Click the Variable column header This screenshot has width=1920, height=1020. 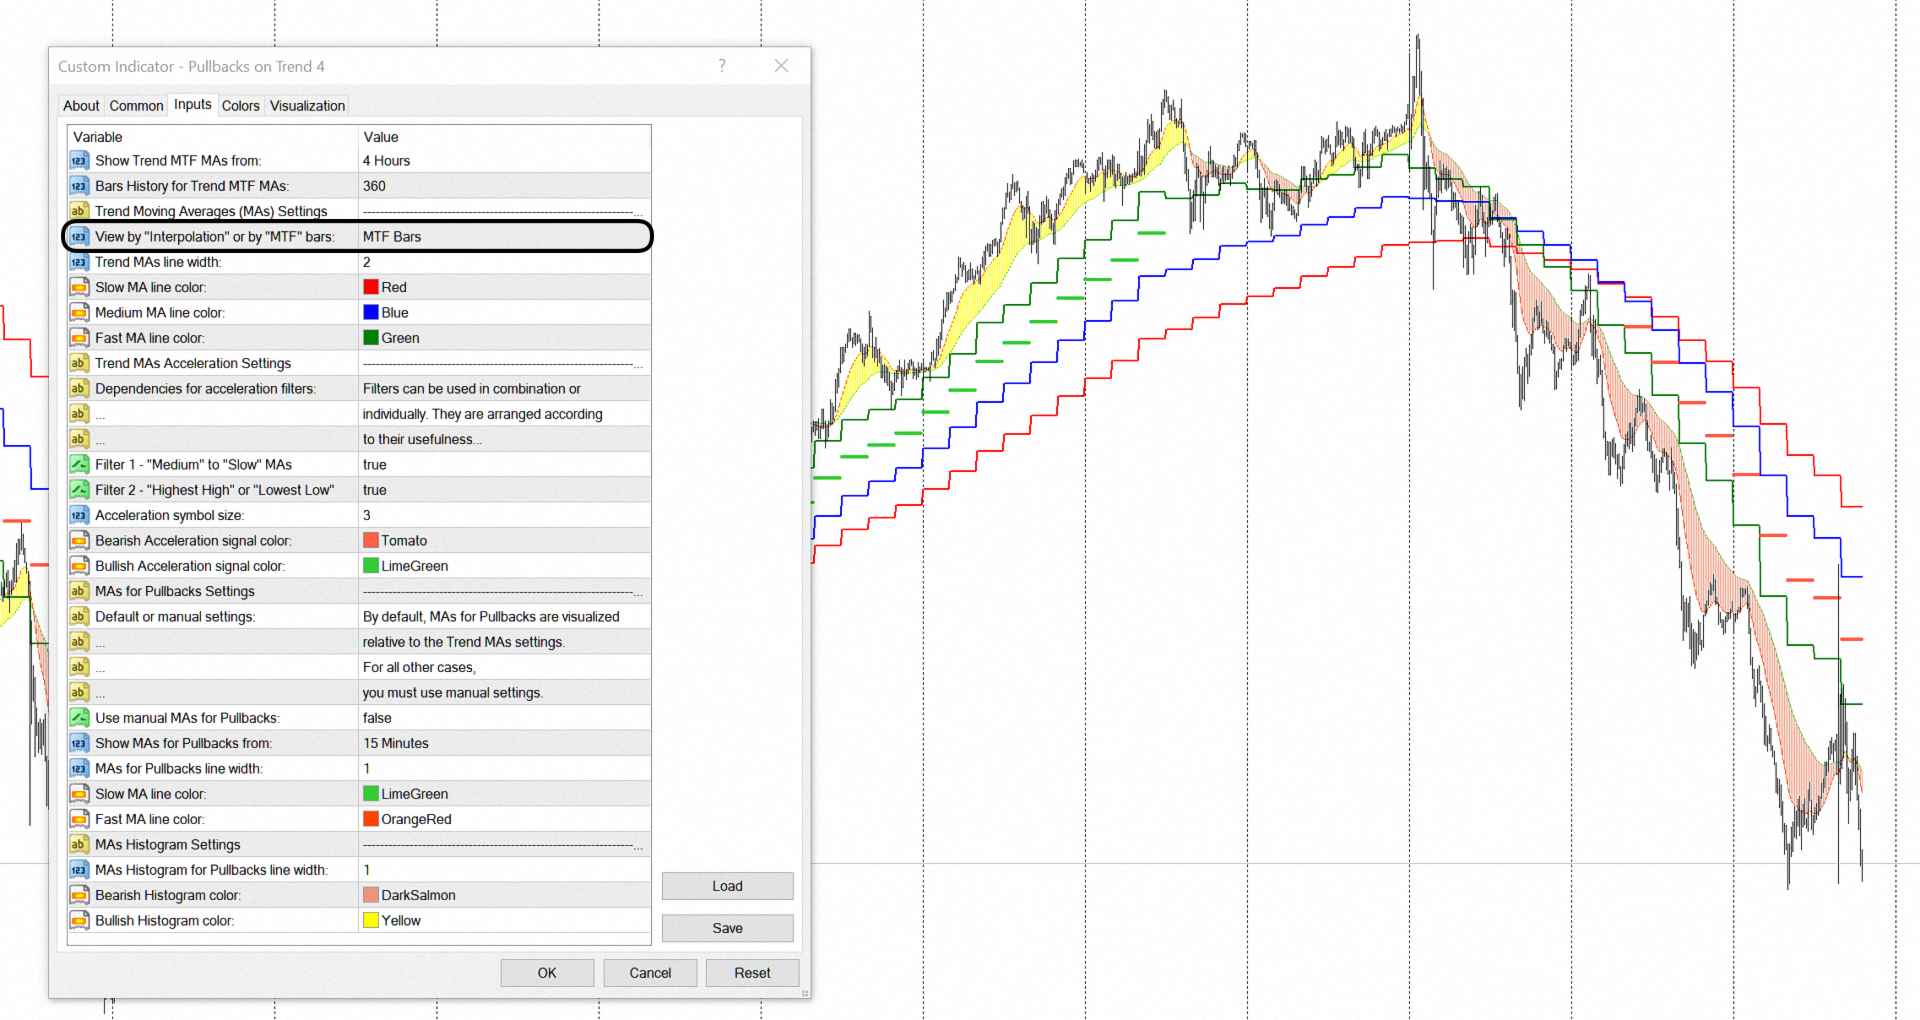click(x=213, y=137)
